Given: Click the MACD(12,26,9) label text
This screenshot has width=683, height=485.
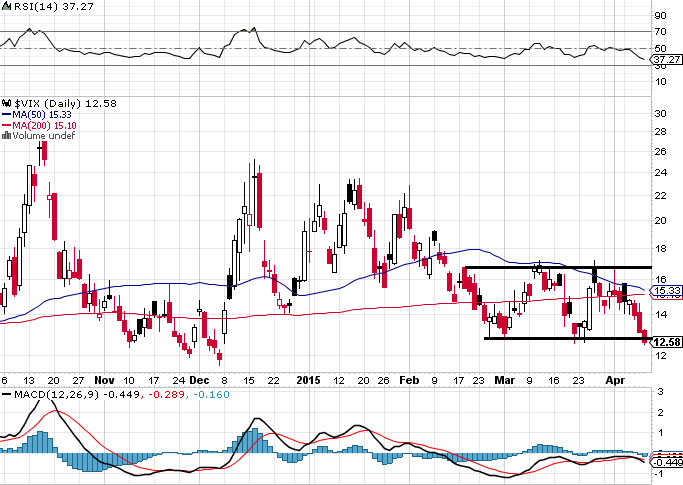Looking at the screenshot, I should tap(57, 394).
